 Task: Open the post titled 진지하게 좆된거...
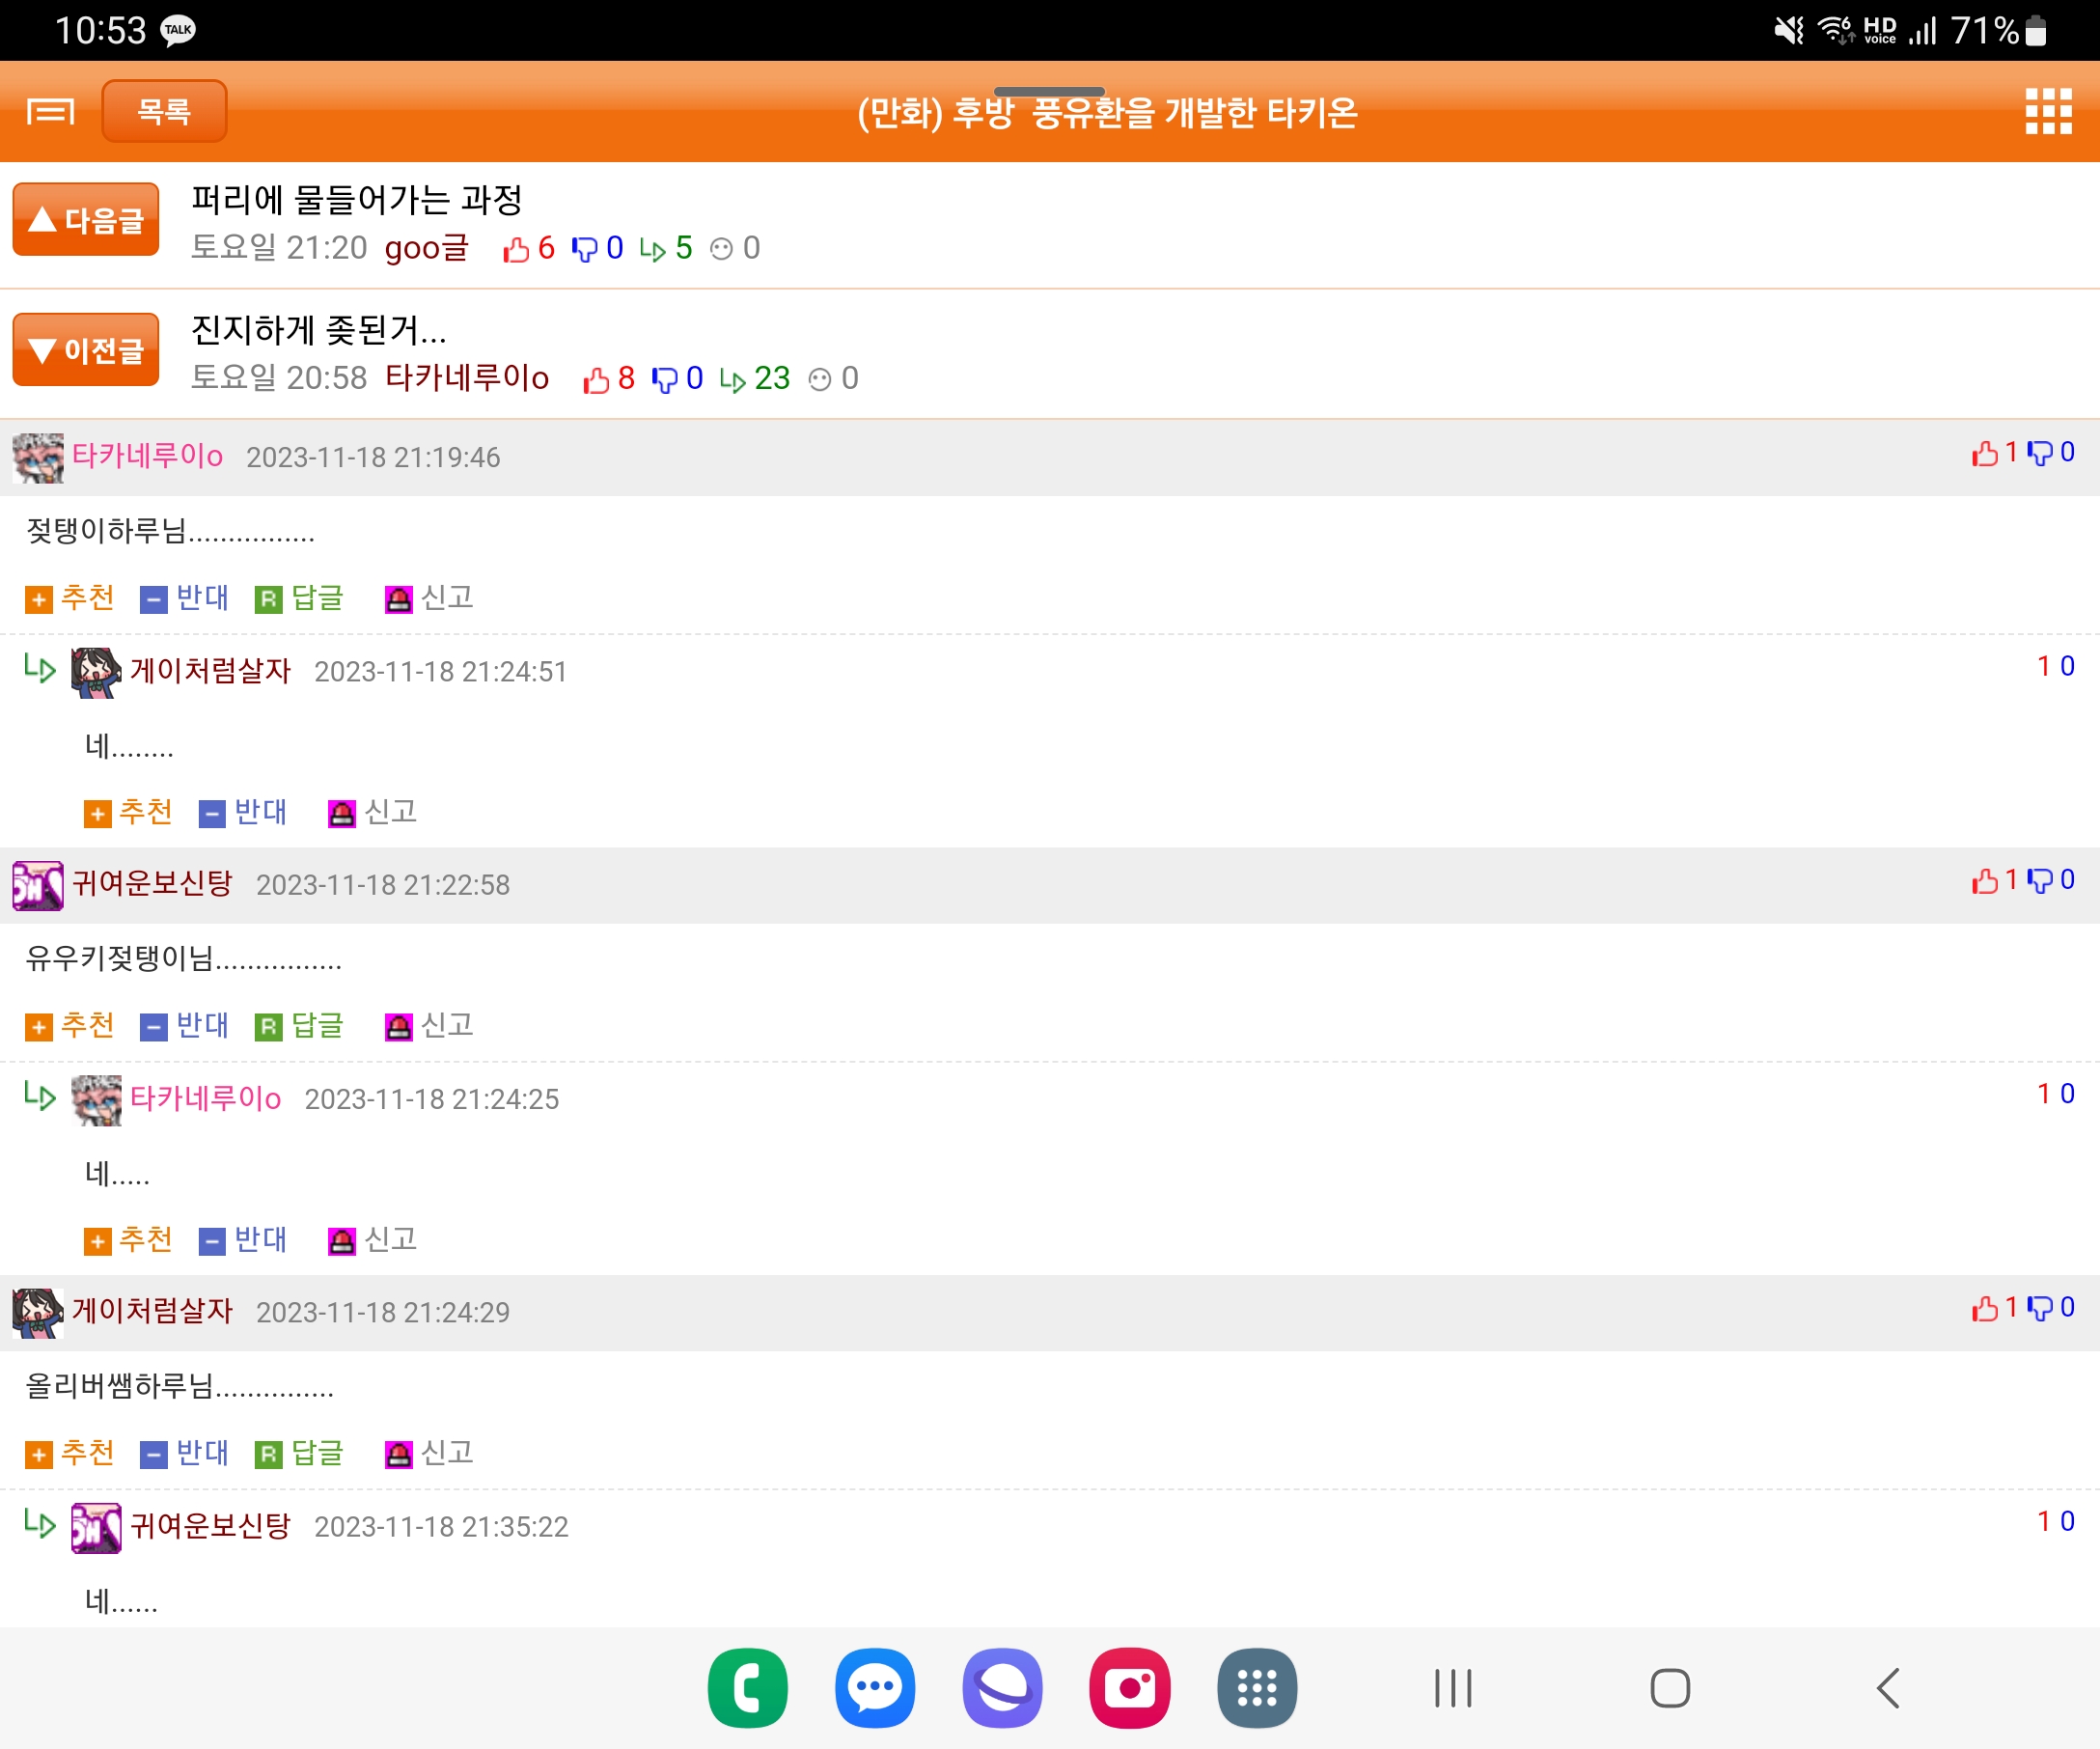(x=319, y=330)
